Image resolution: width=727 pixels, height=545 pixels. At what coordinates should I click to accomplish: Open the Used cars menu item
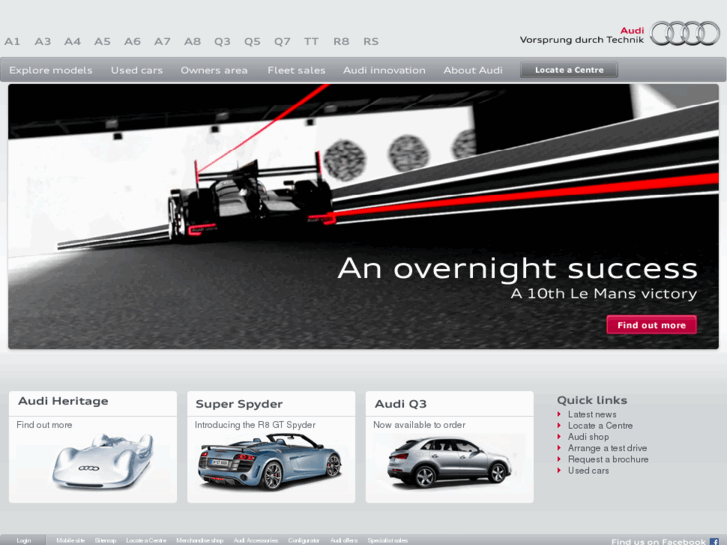137,70
